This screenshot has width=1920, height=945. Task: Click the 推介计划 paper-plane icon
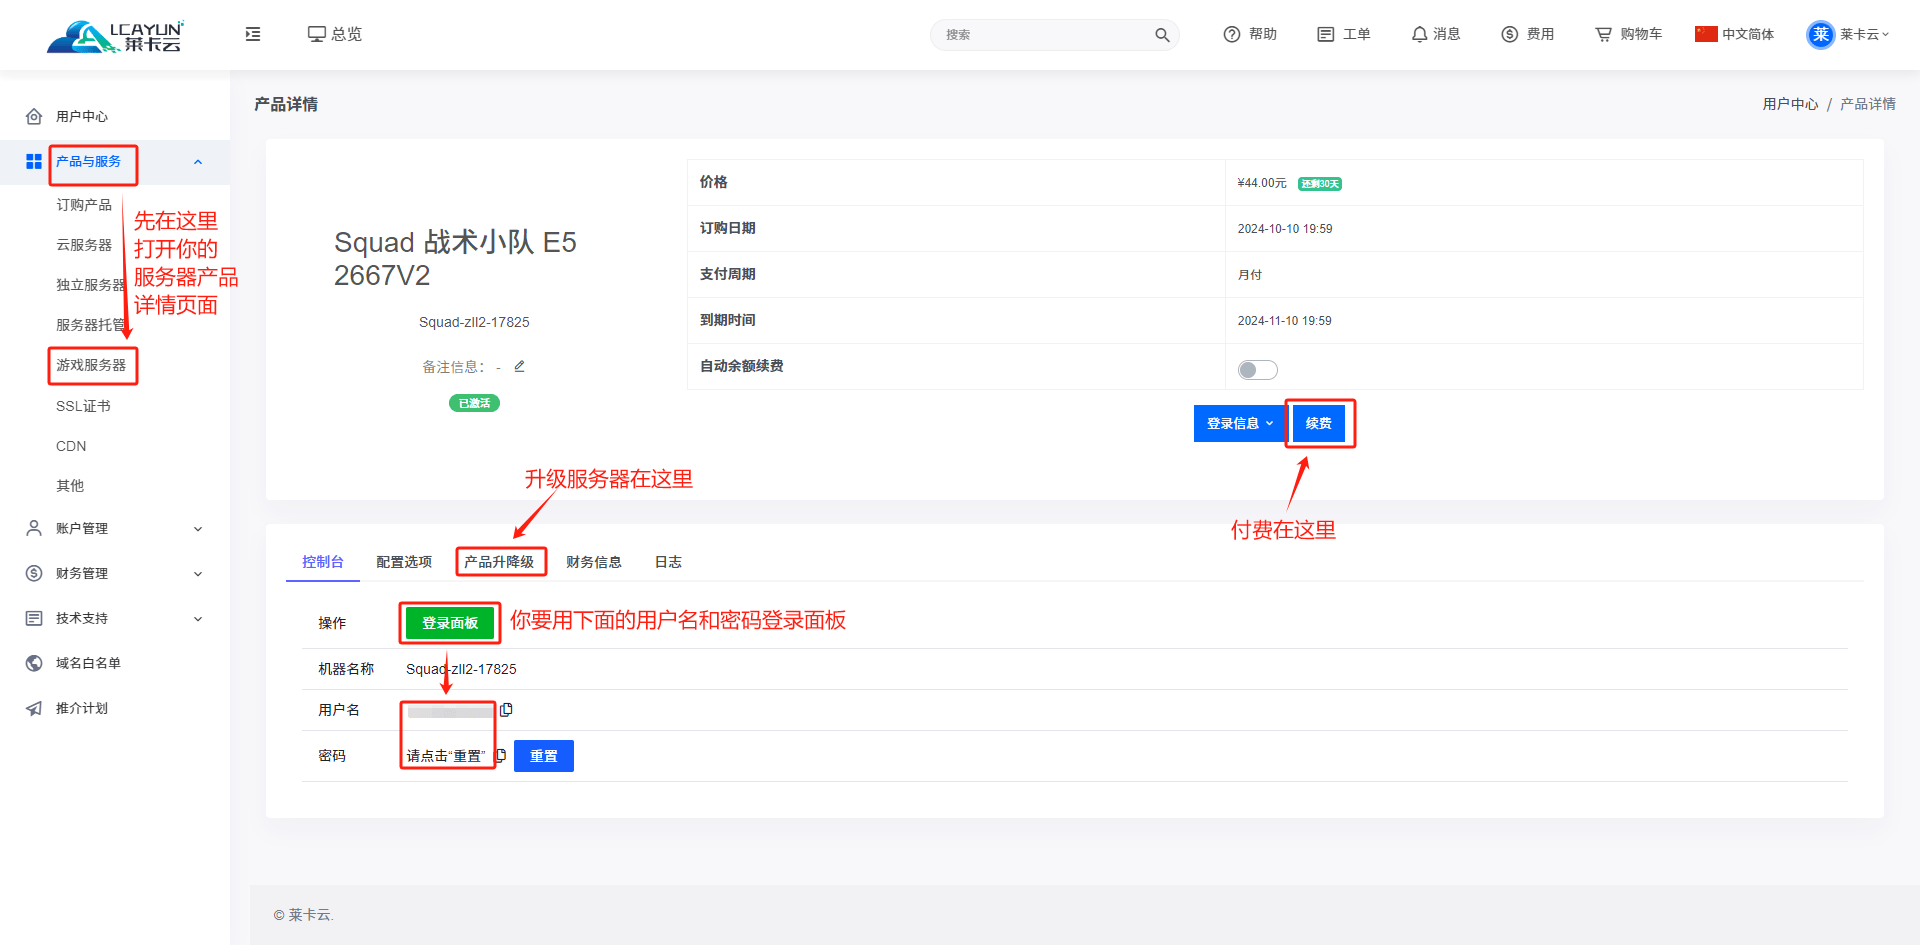point(34,708)
